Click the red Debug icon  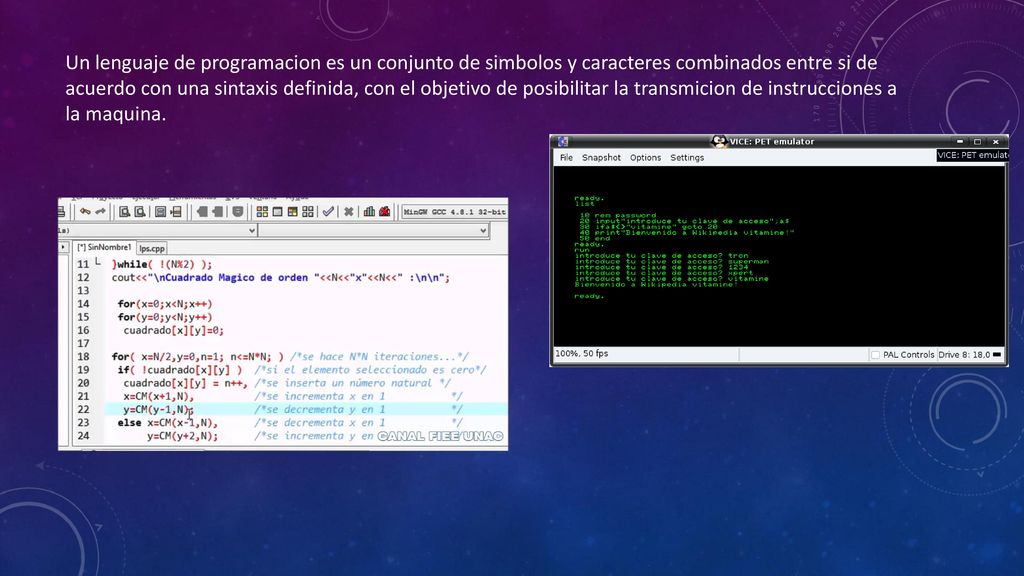[x=385, y=212]
